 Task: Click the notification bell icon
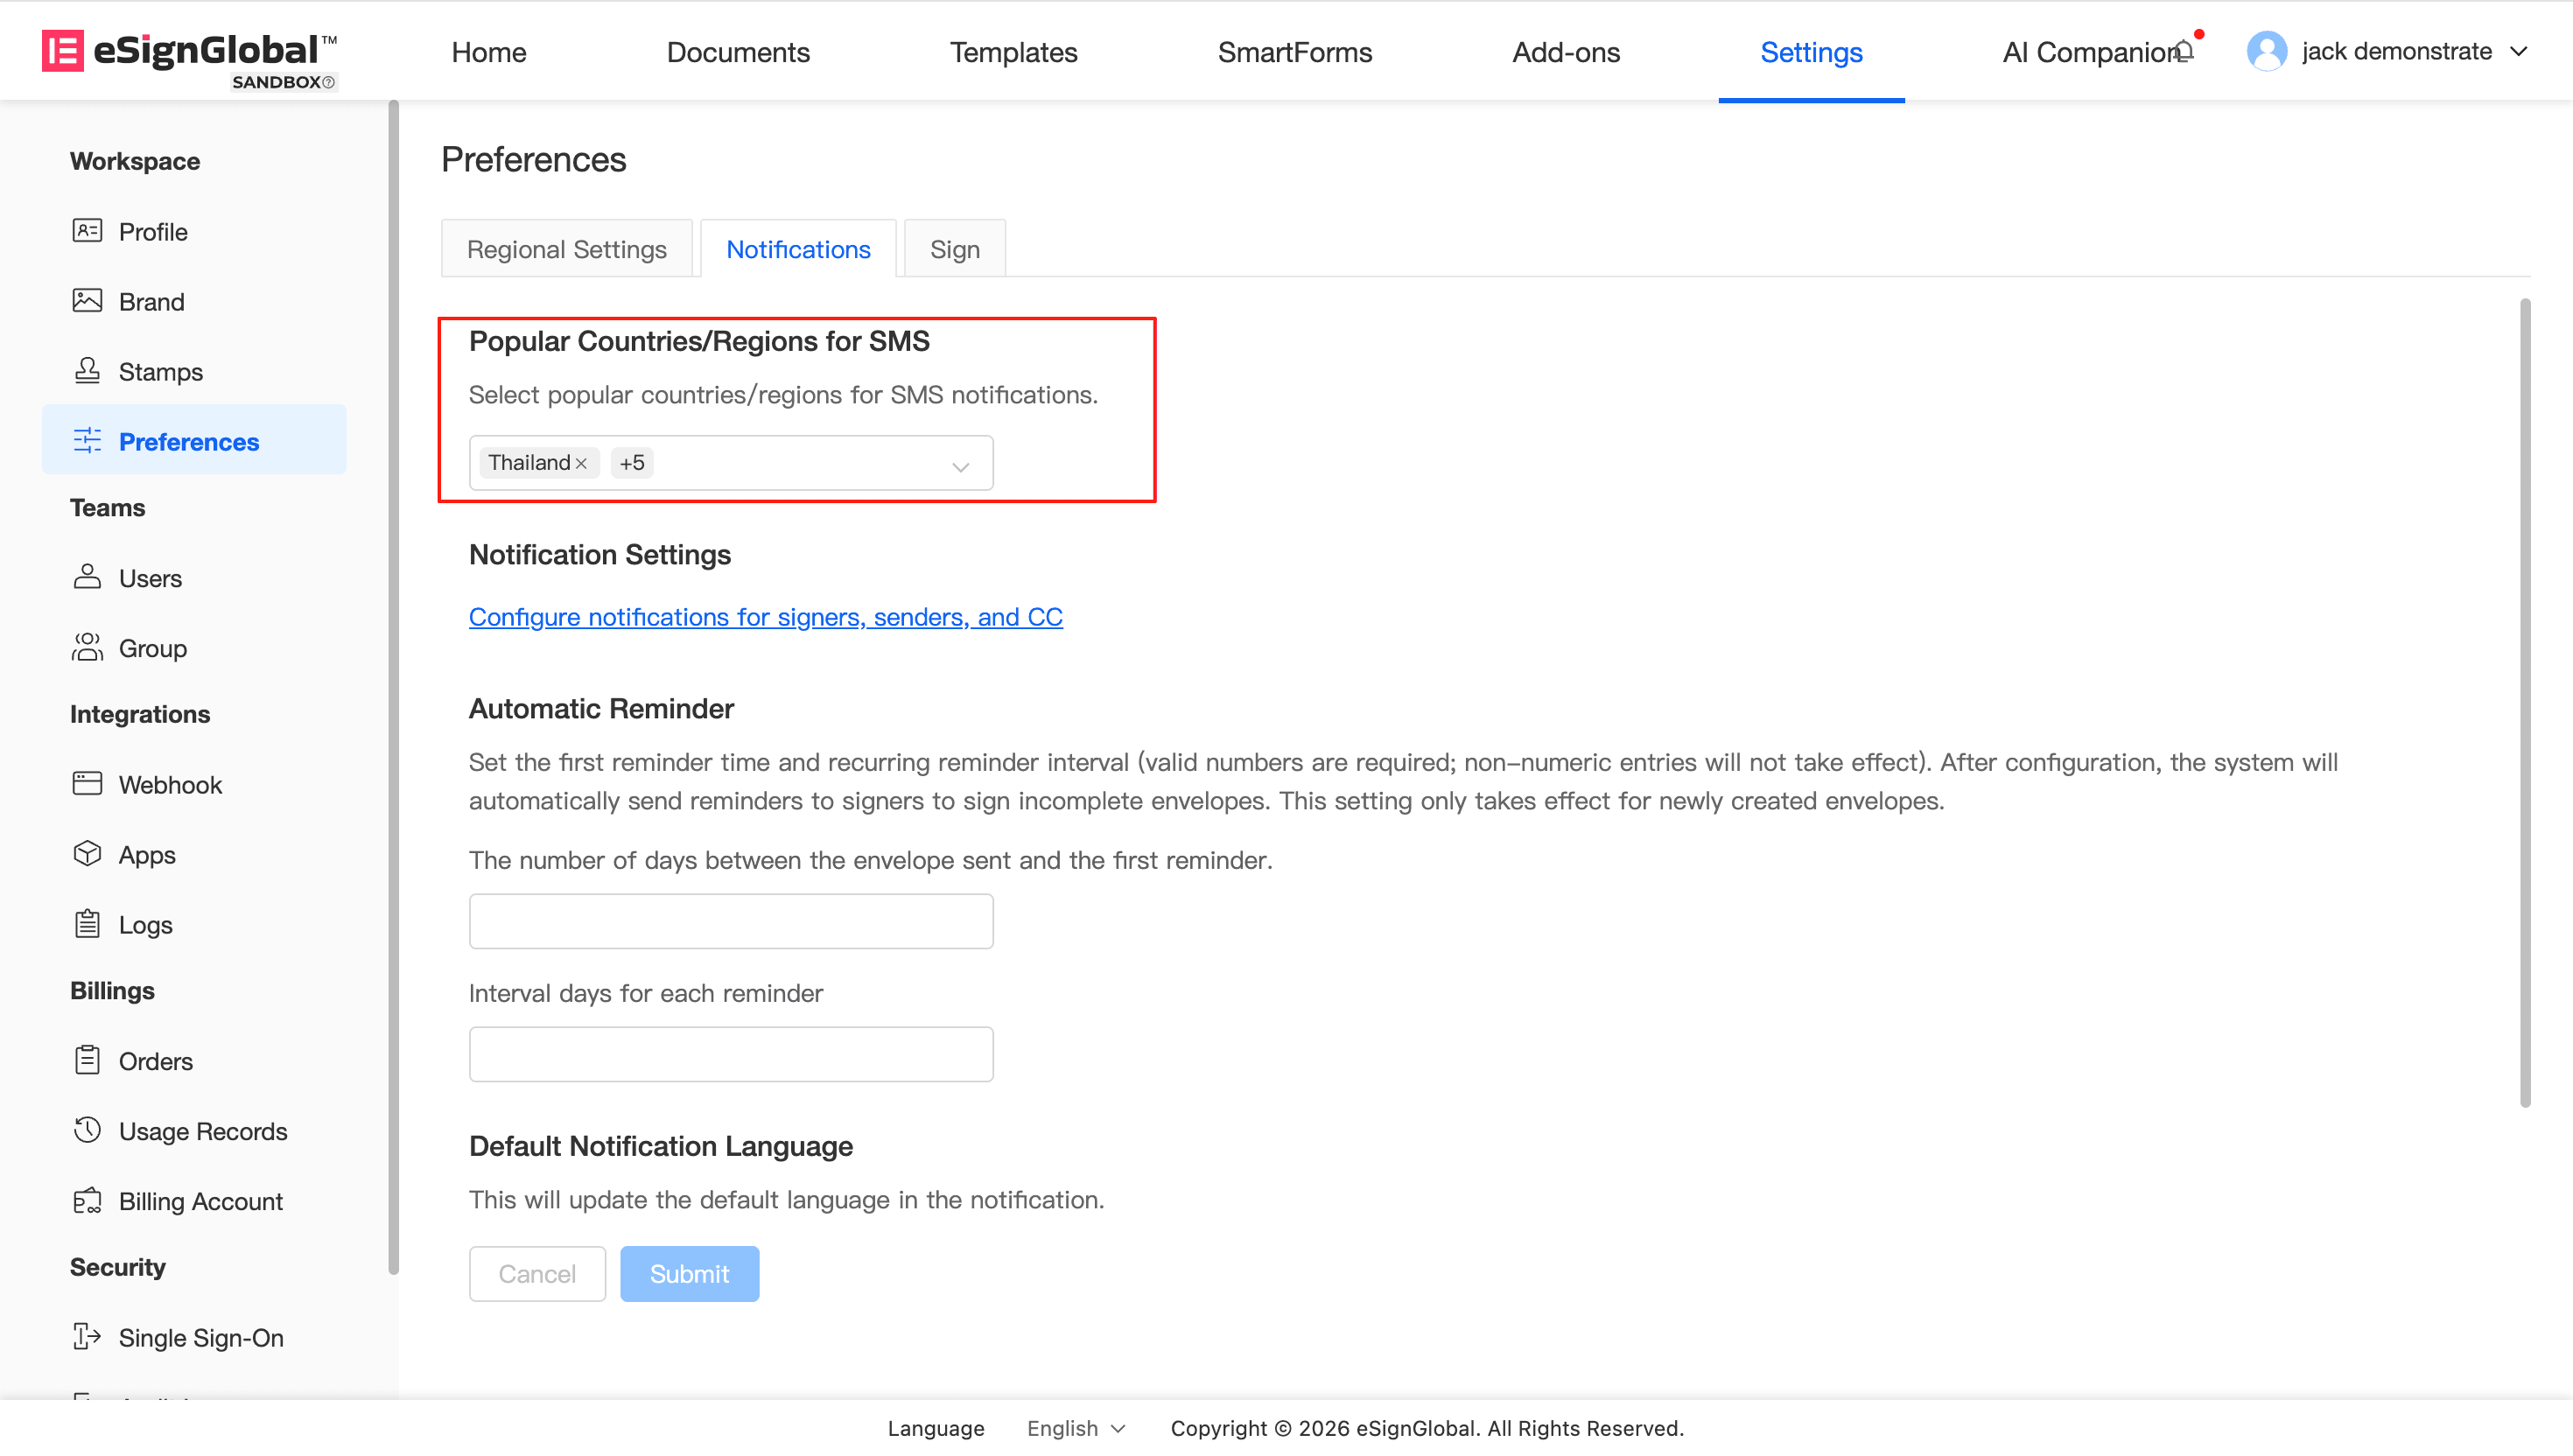coord(2184,51)
